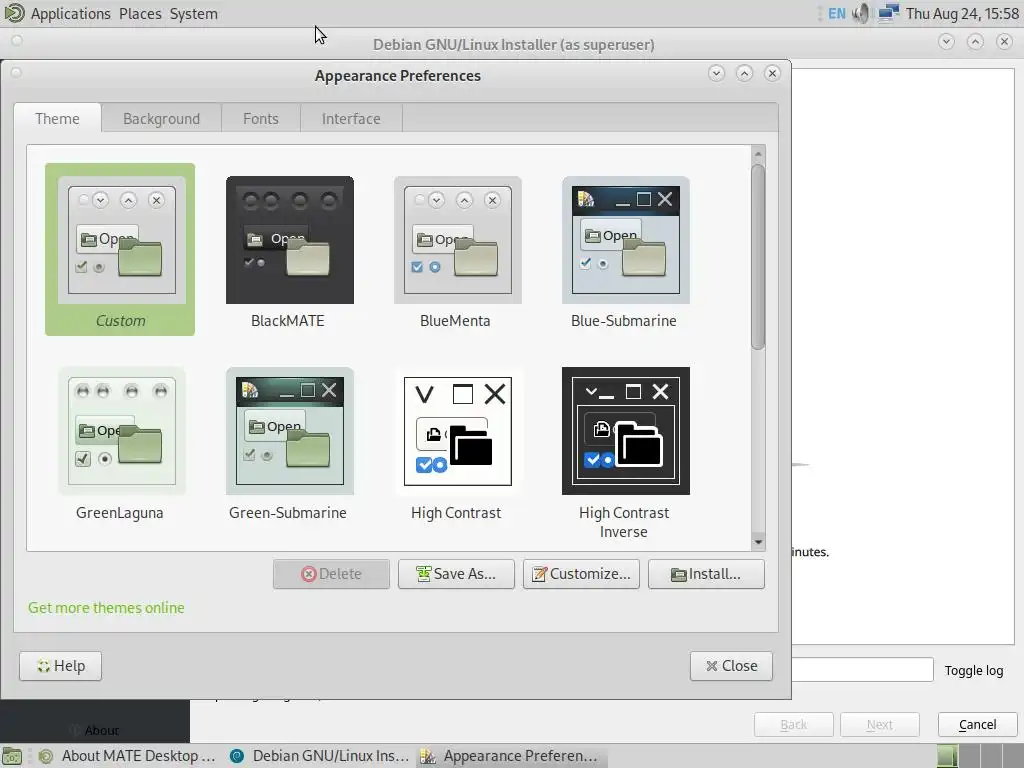Open Get more themes online link
The height and width of the screenshot is (768, 1024).
106,607
